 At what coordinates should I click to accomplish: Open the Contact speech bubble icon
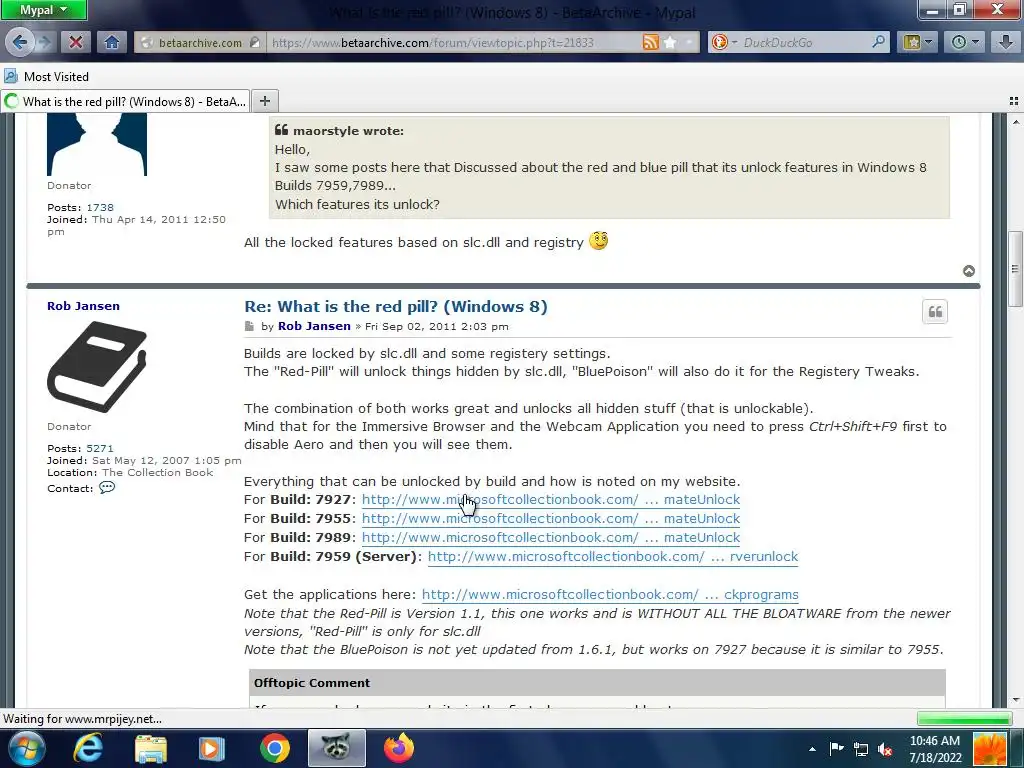point(107,488)
